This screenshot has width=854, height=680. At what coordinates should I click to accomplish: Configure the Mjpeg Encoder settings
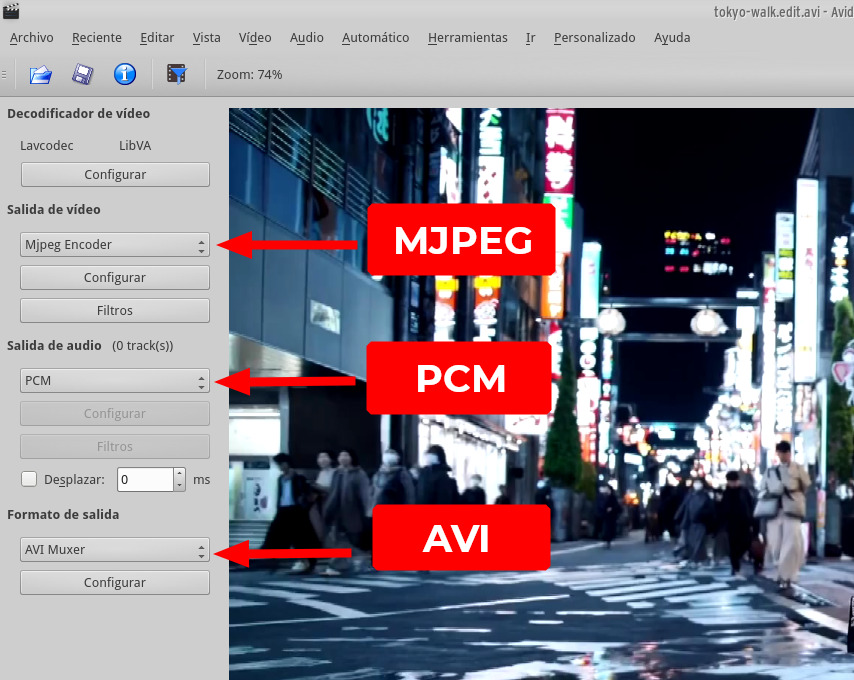pyautogui.click(x=114, y=277)
